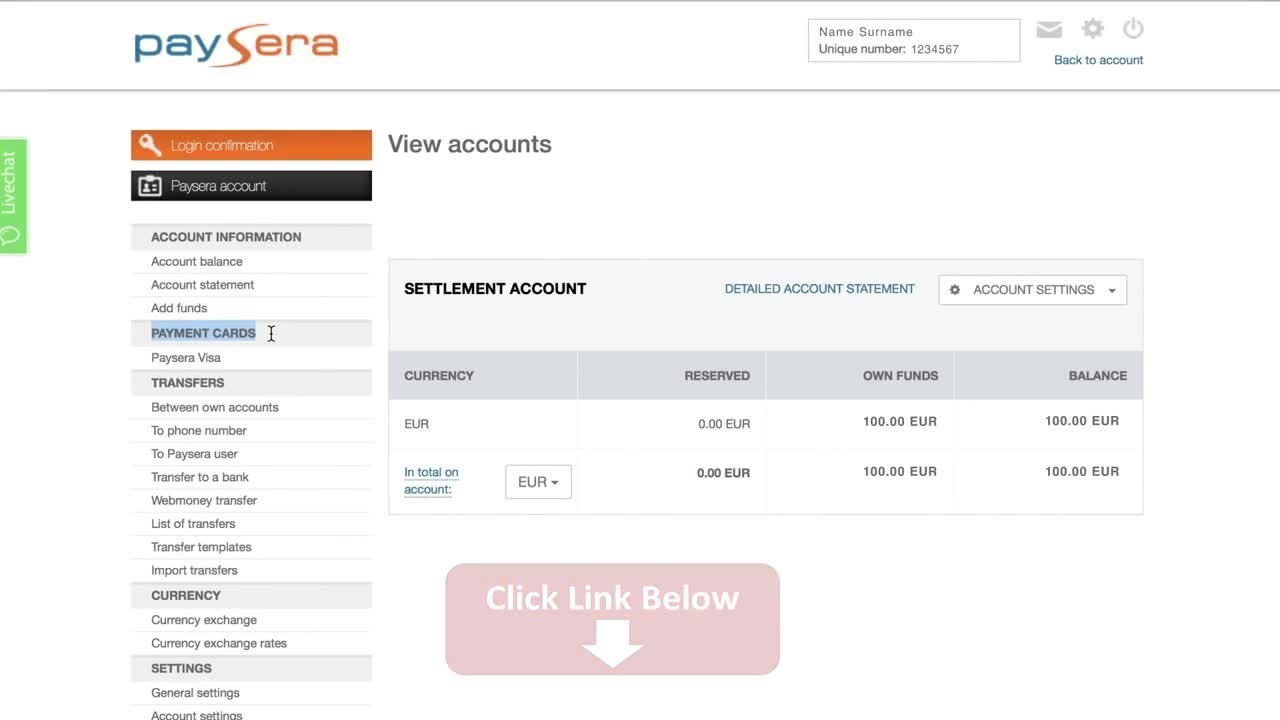Click the Paysera logo
Viewport: 1280px width, 720px height.
click(236, 45)
